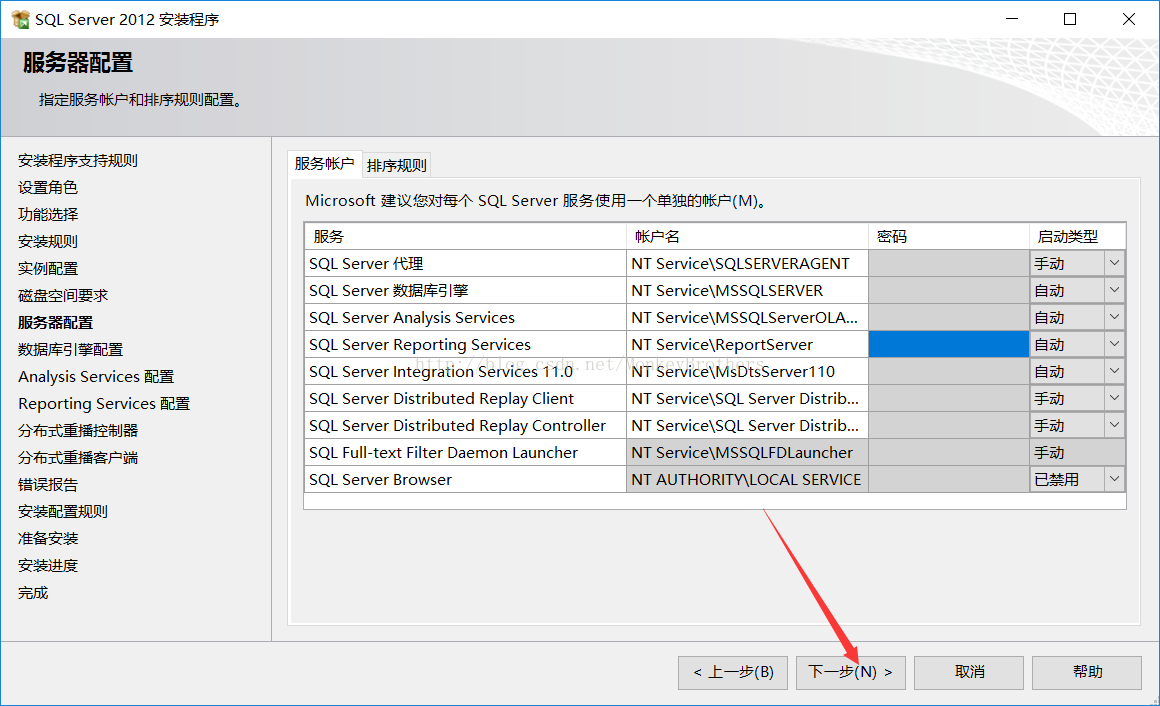This screenshot has height=706, width=1160.
Task: Click 安装配置规则 step in sidebar
Action: pos(63,511)
